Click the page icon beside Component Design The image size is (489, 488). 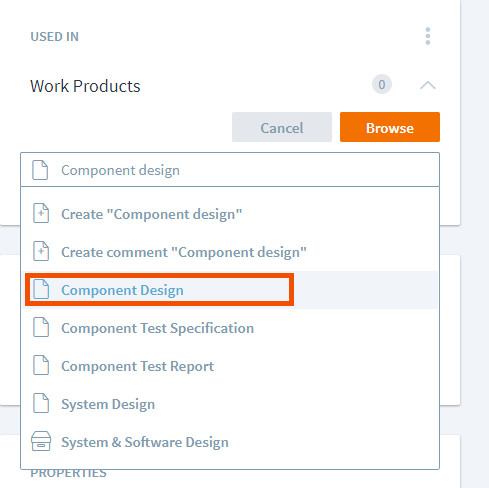pos(41,289)
